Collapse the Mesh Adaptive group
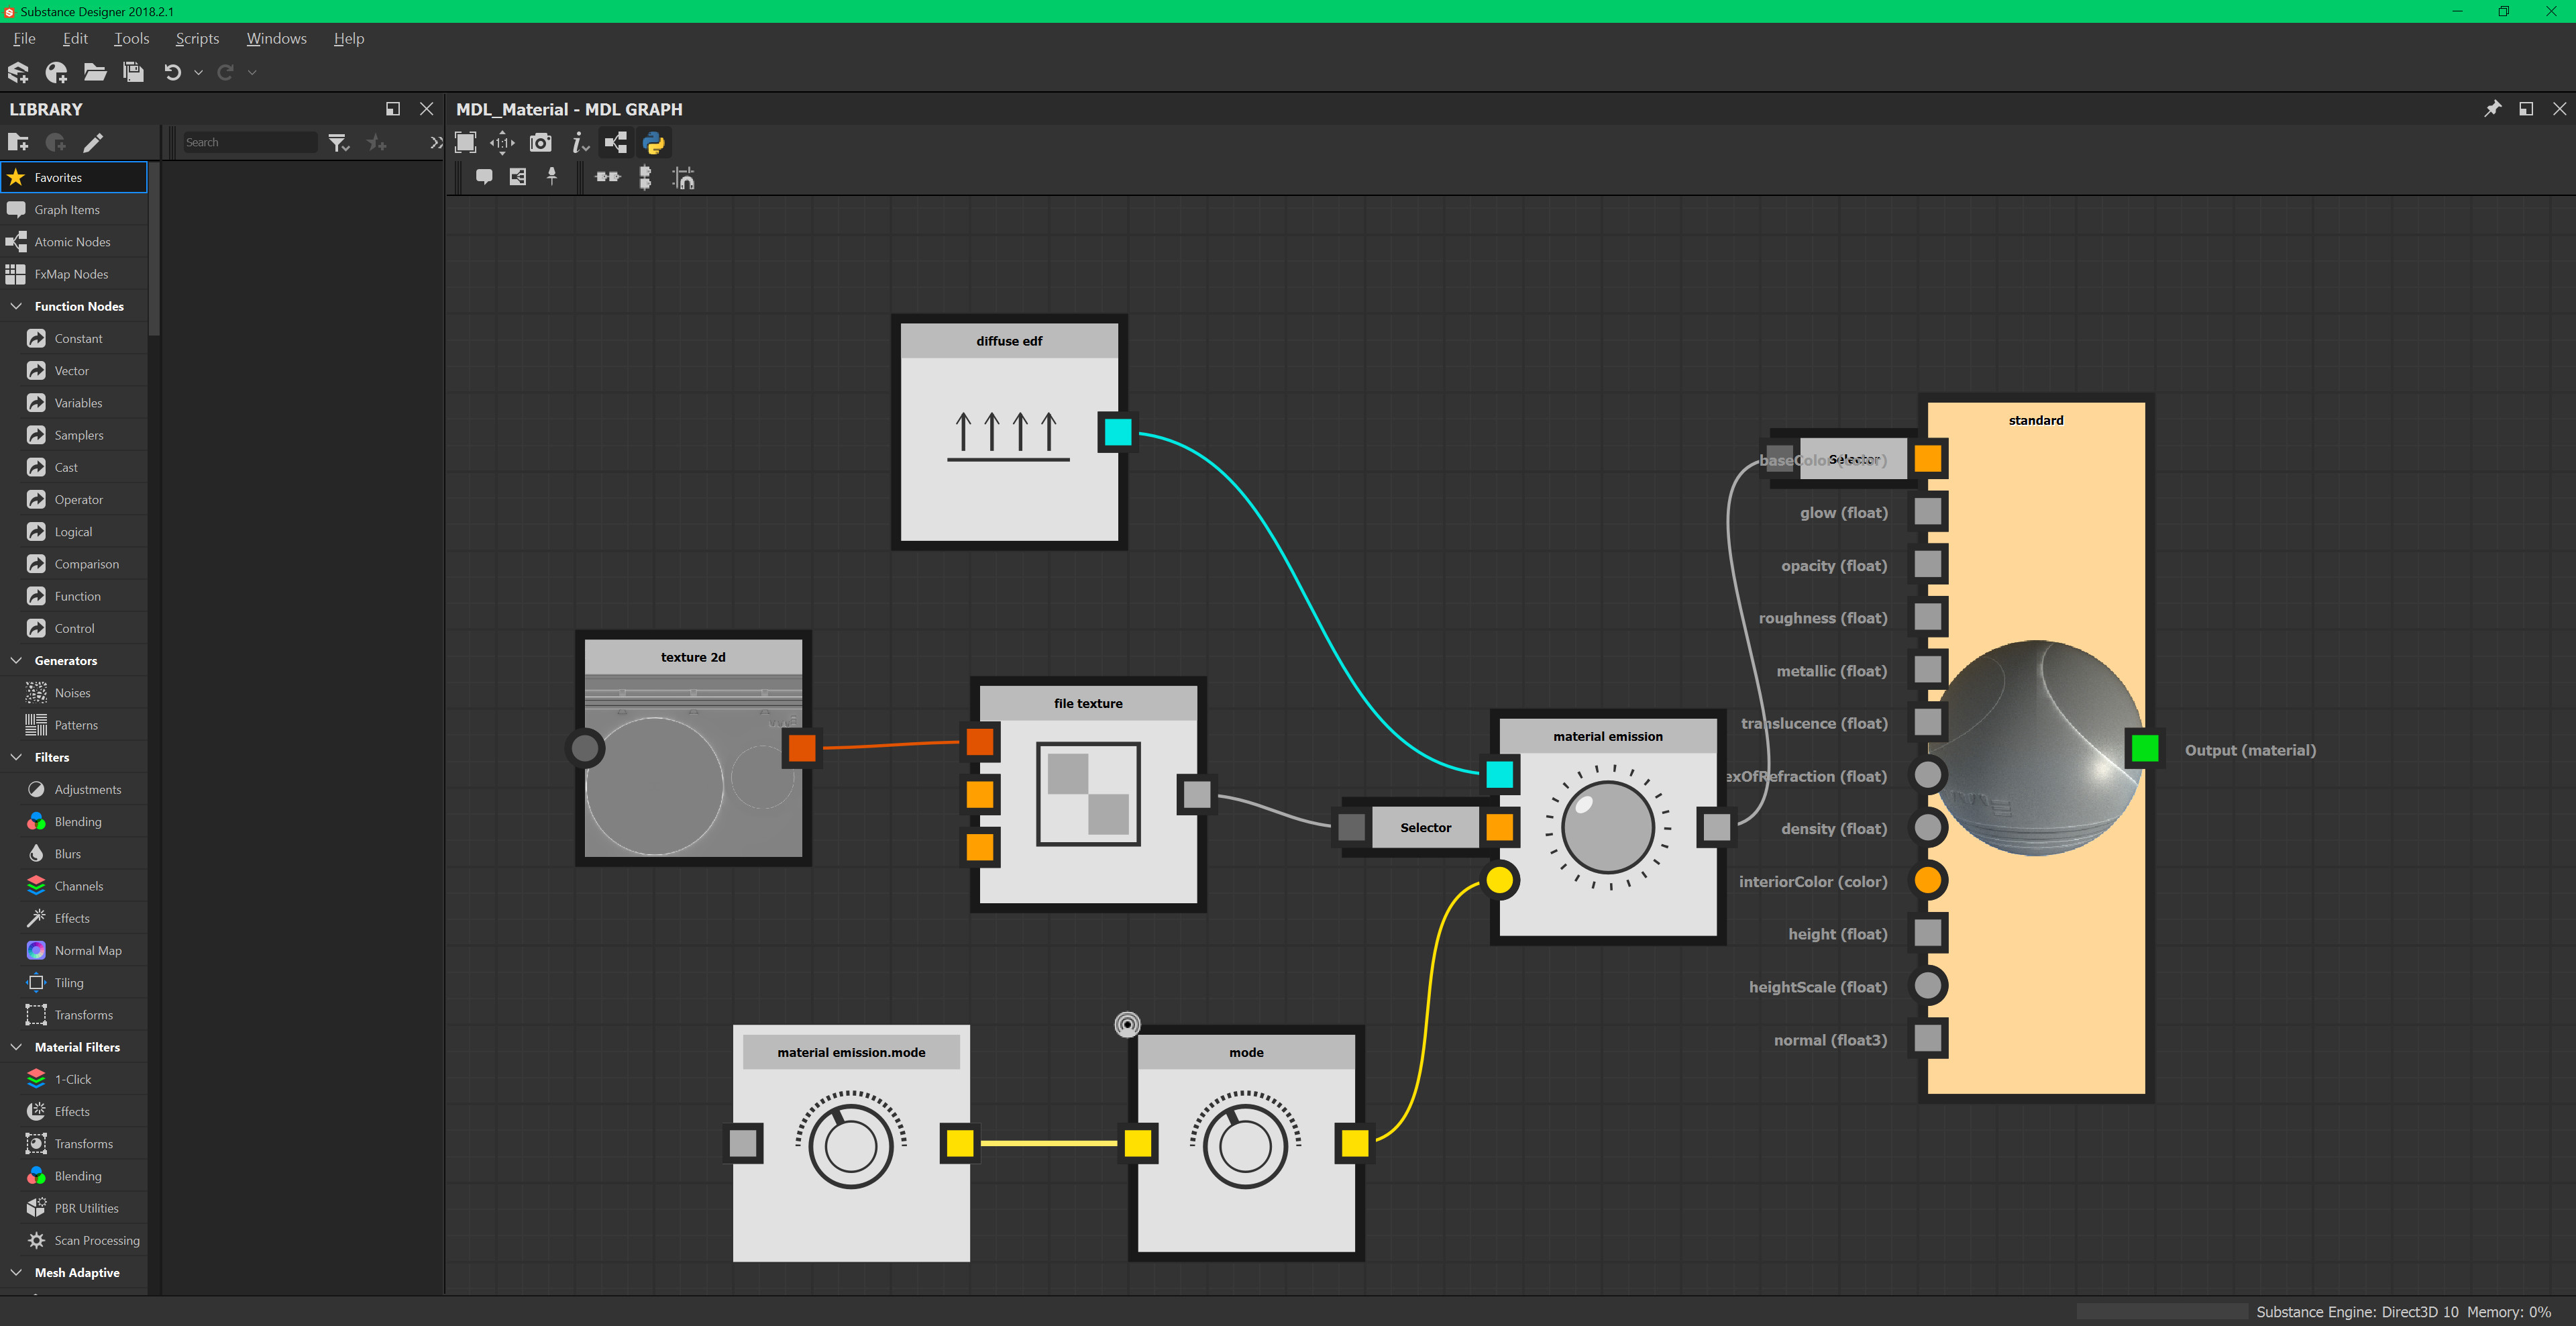Viewport: 2576px width, 1326px height. [16, 1272]
